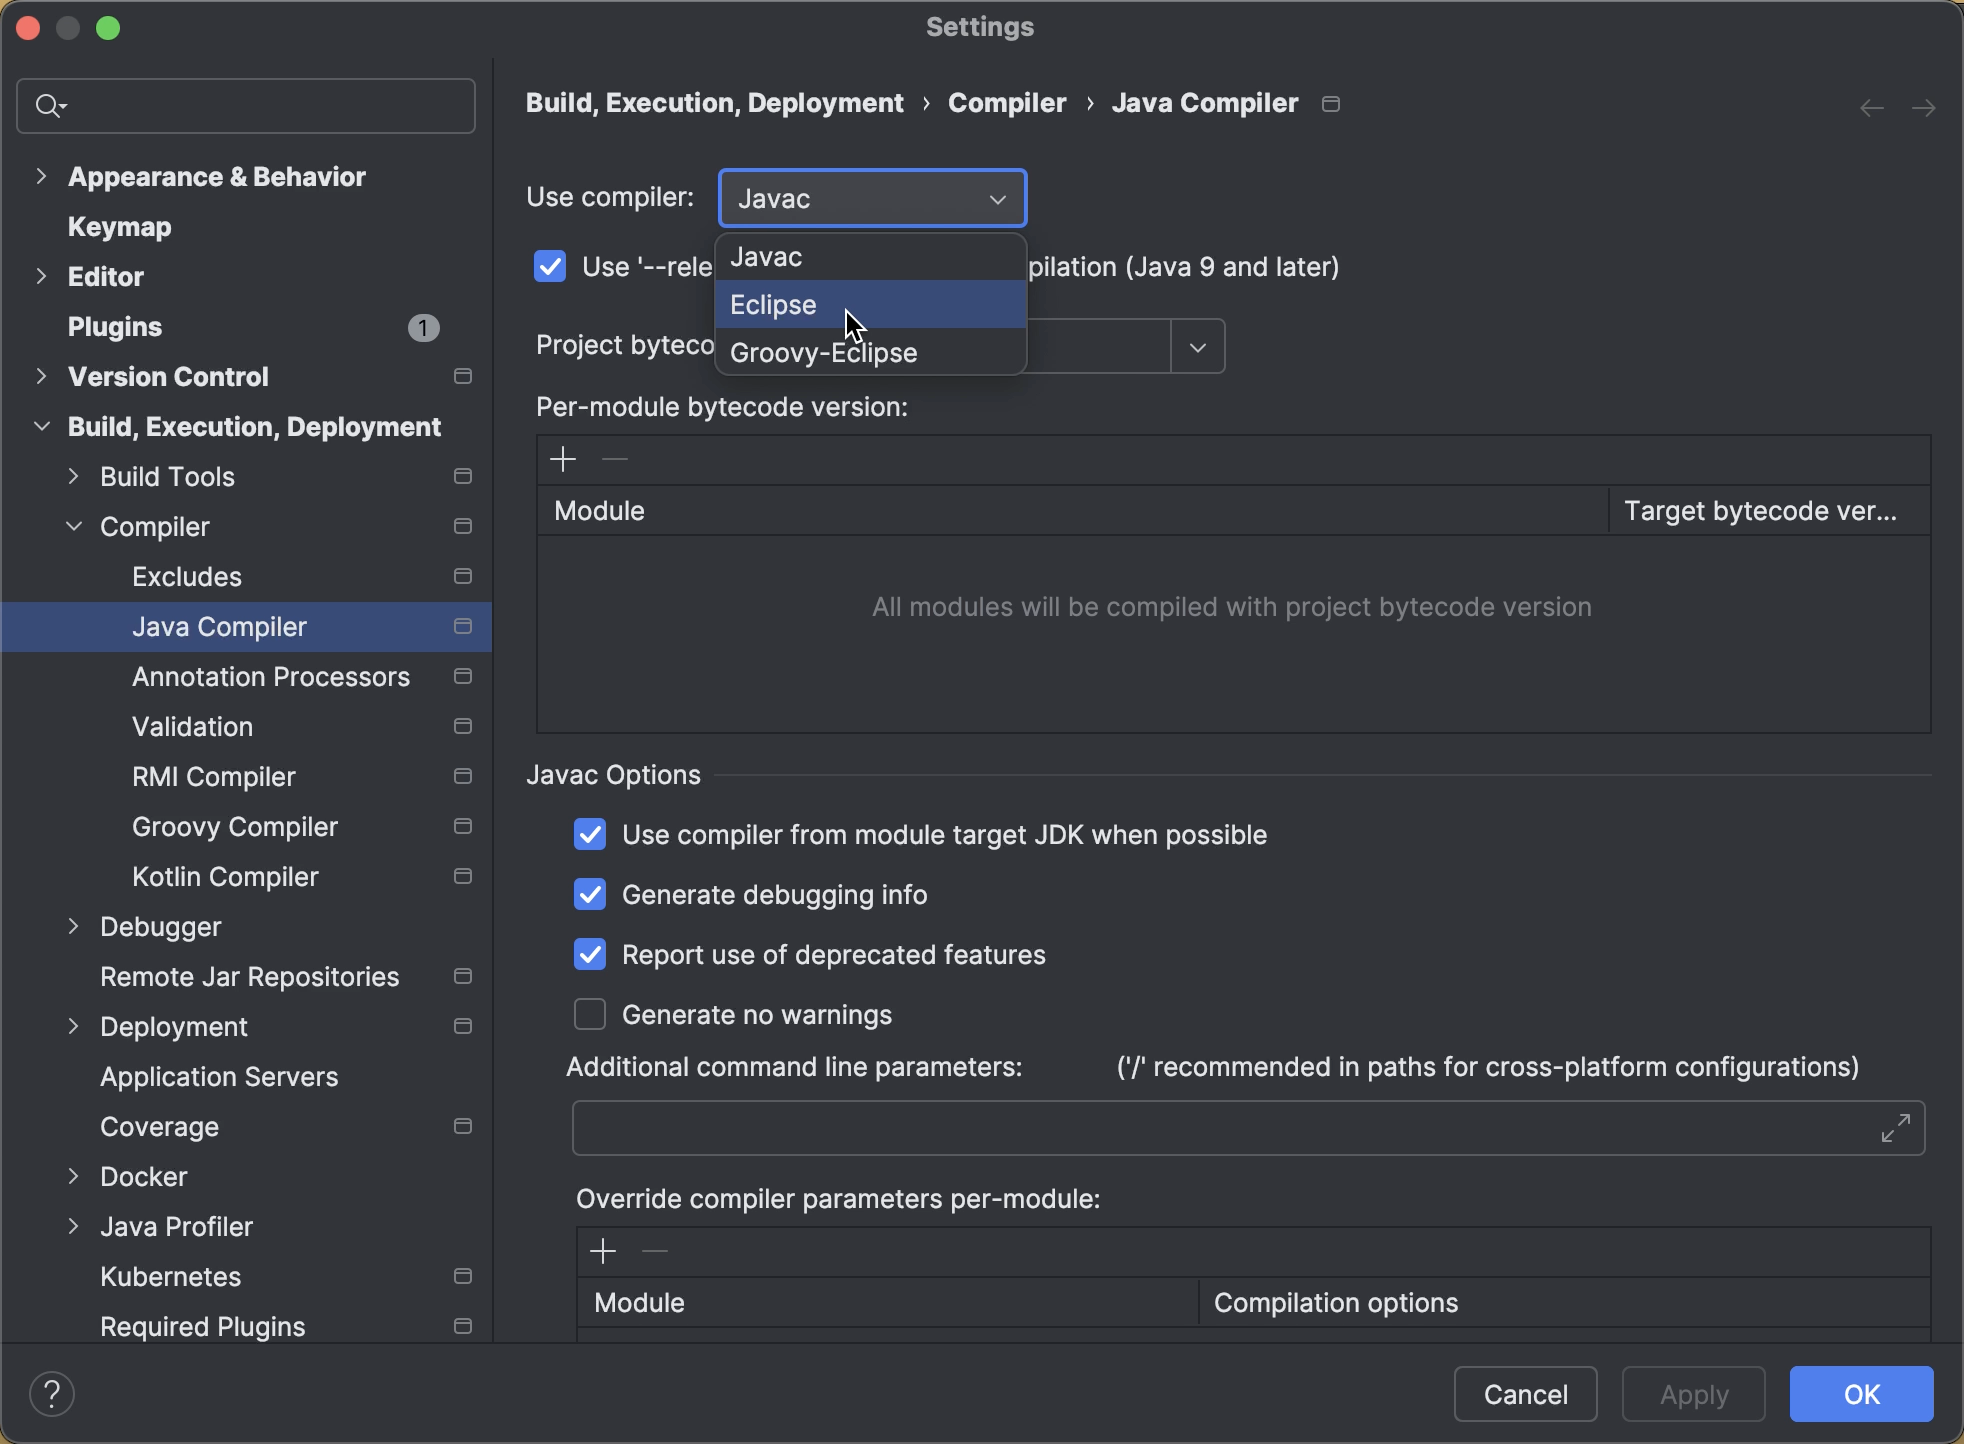This screenshot has width=1964, height=1444.
Task: Click the modified-settings icon beside Java Compiler breadcrumb
Action: coord(1331,103)
